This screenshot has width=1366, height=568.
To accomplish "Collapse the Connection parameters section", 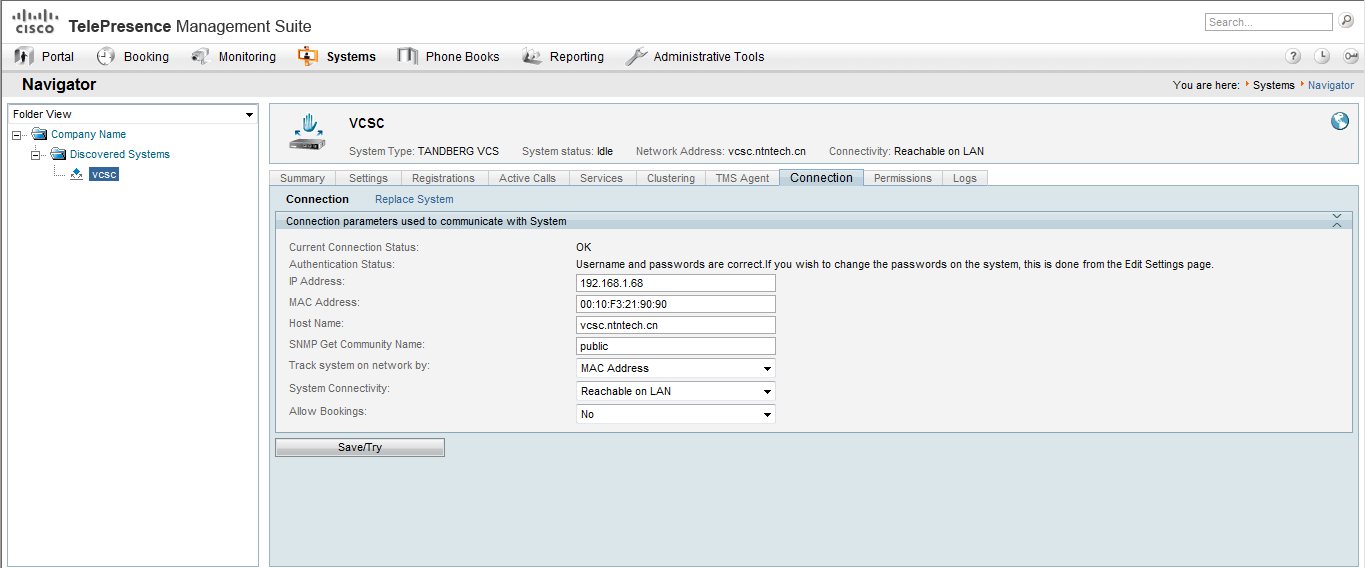I will coord(1337,221).
